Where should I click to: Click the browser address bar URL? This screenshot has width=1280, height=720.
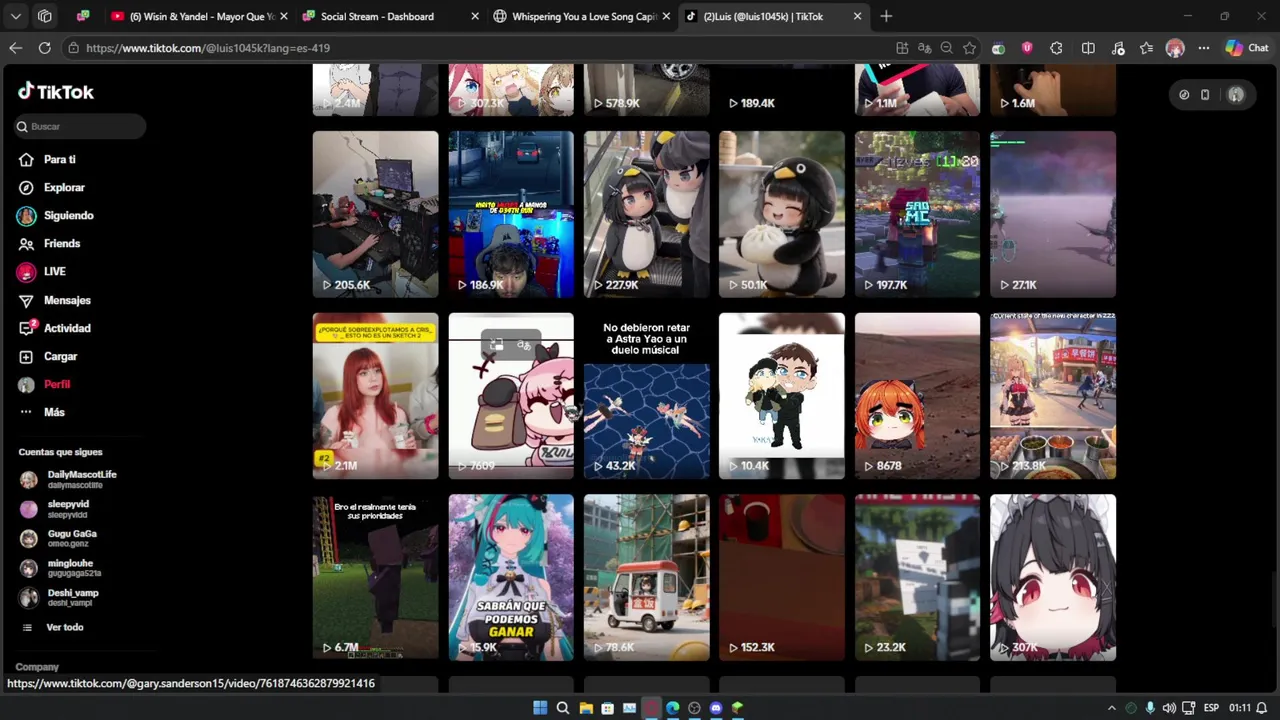click(208, 48)
